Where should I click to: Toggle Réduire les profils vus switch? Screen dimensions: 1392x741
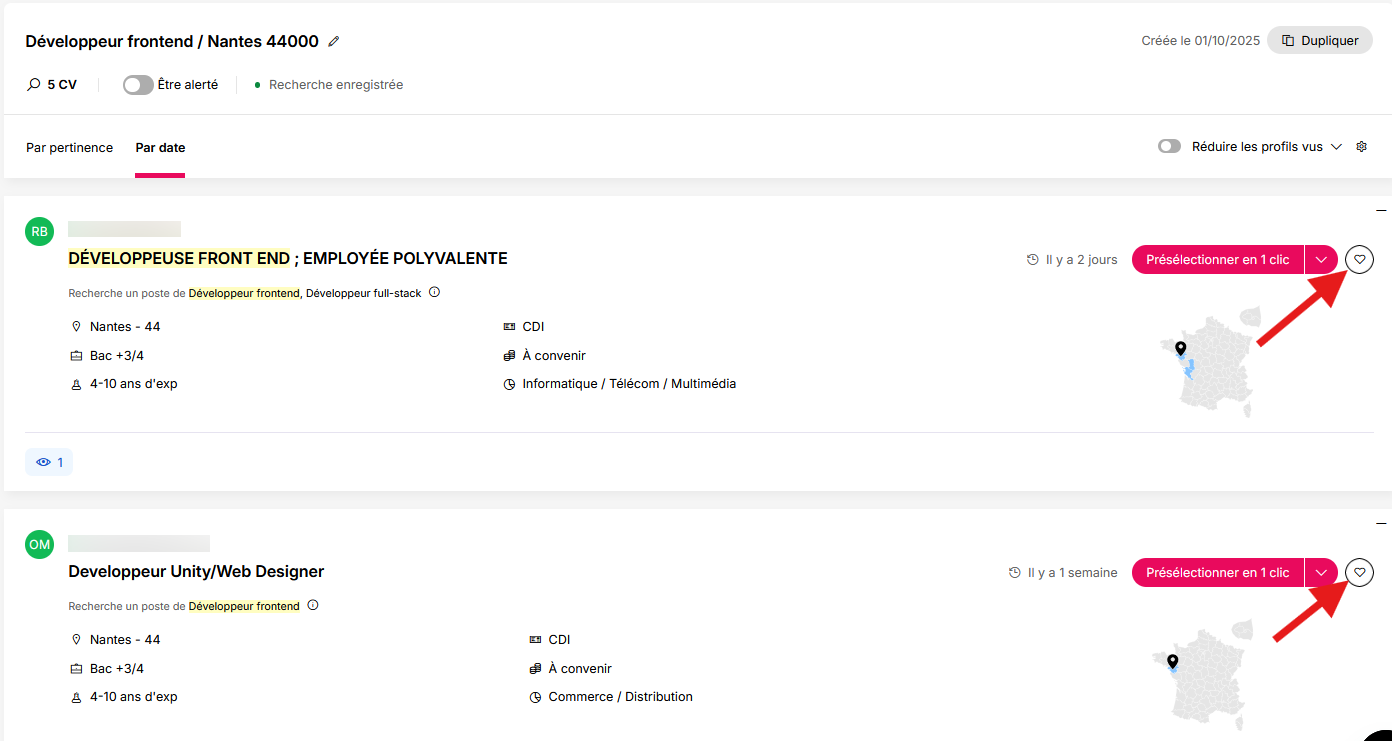coord(1169,147)
